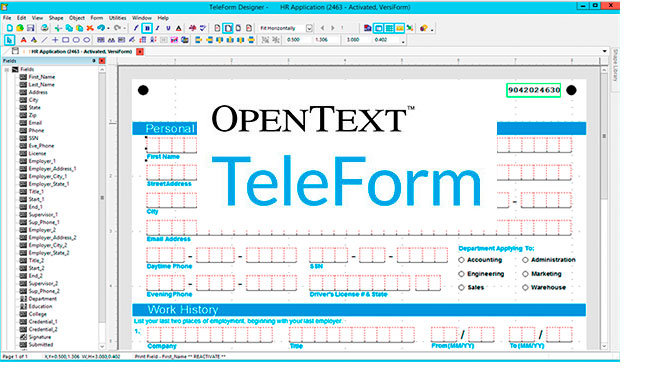Close the HR Application tab

140,51
